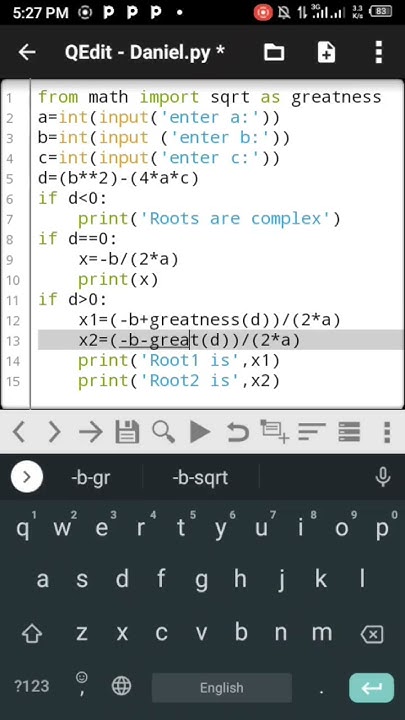Run the script with the play icon
The width and height of the screenshot is (405, 720).
(200, 432)
